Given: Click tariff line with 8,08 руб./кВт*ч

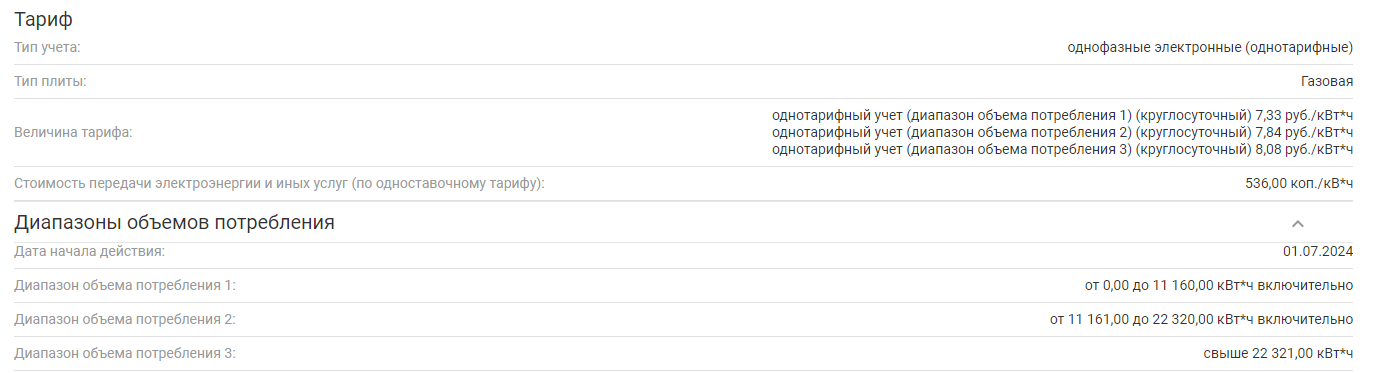Looking at the screenshot, I should (1063, 149).
